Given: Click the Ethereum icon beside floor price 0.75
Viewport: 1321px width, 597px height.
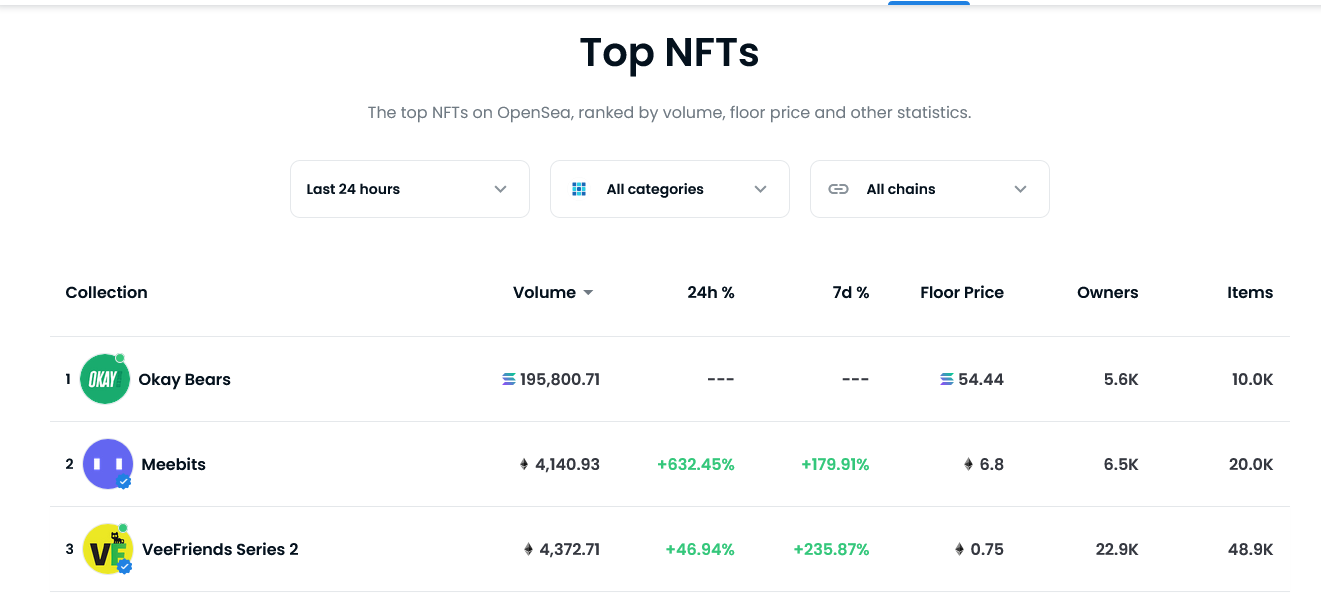Looking at the screenshot, I should [x=960, y=549].
